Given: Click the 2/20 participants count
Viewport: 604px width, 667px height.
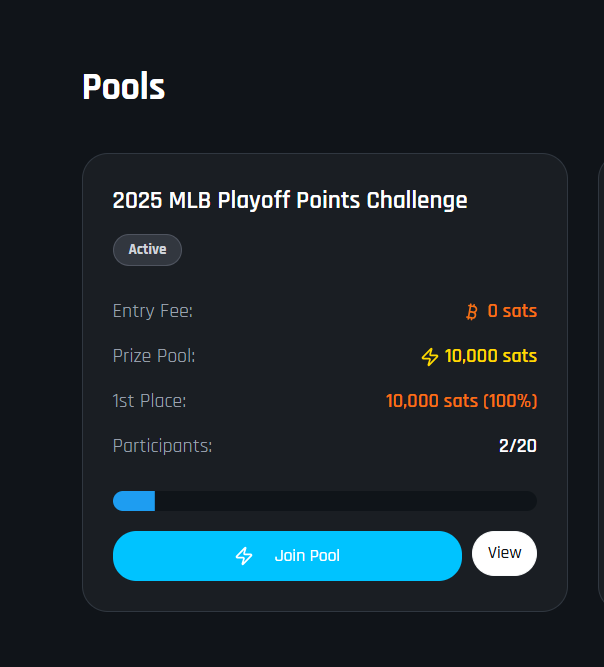Looking at the screenshot, I should 518,446.
